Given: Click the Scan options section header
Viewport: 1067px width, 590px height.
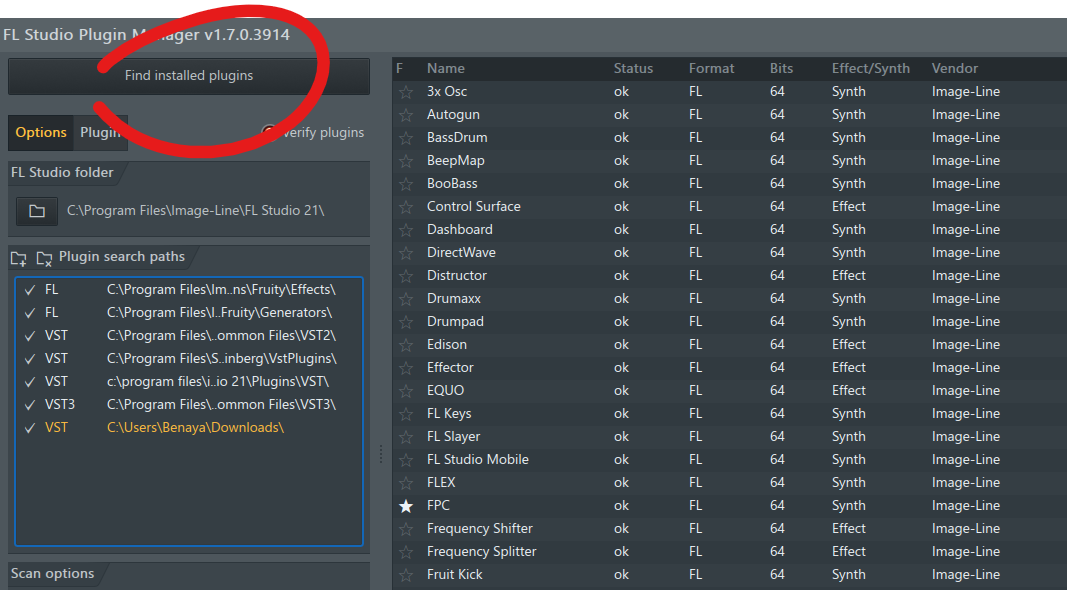Looking at the screenshot, I should point(52,574).
